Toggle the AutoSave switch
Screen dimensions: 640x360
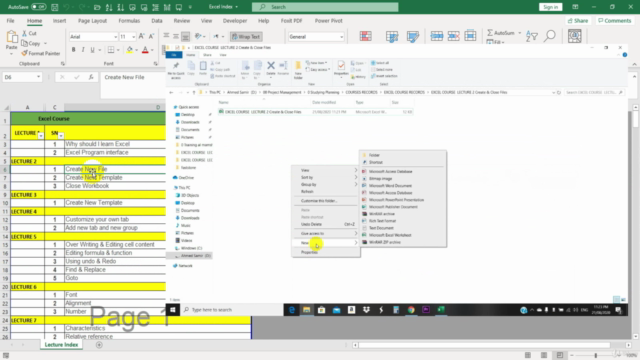pyautogui.click(x=38, y=7)
